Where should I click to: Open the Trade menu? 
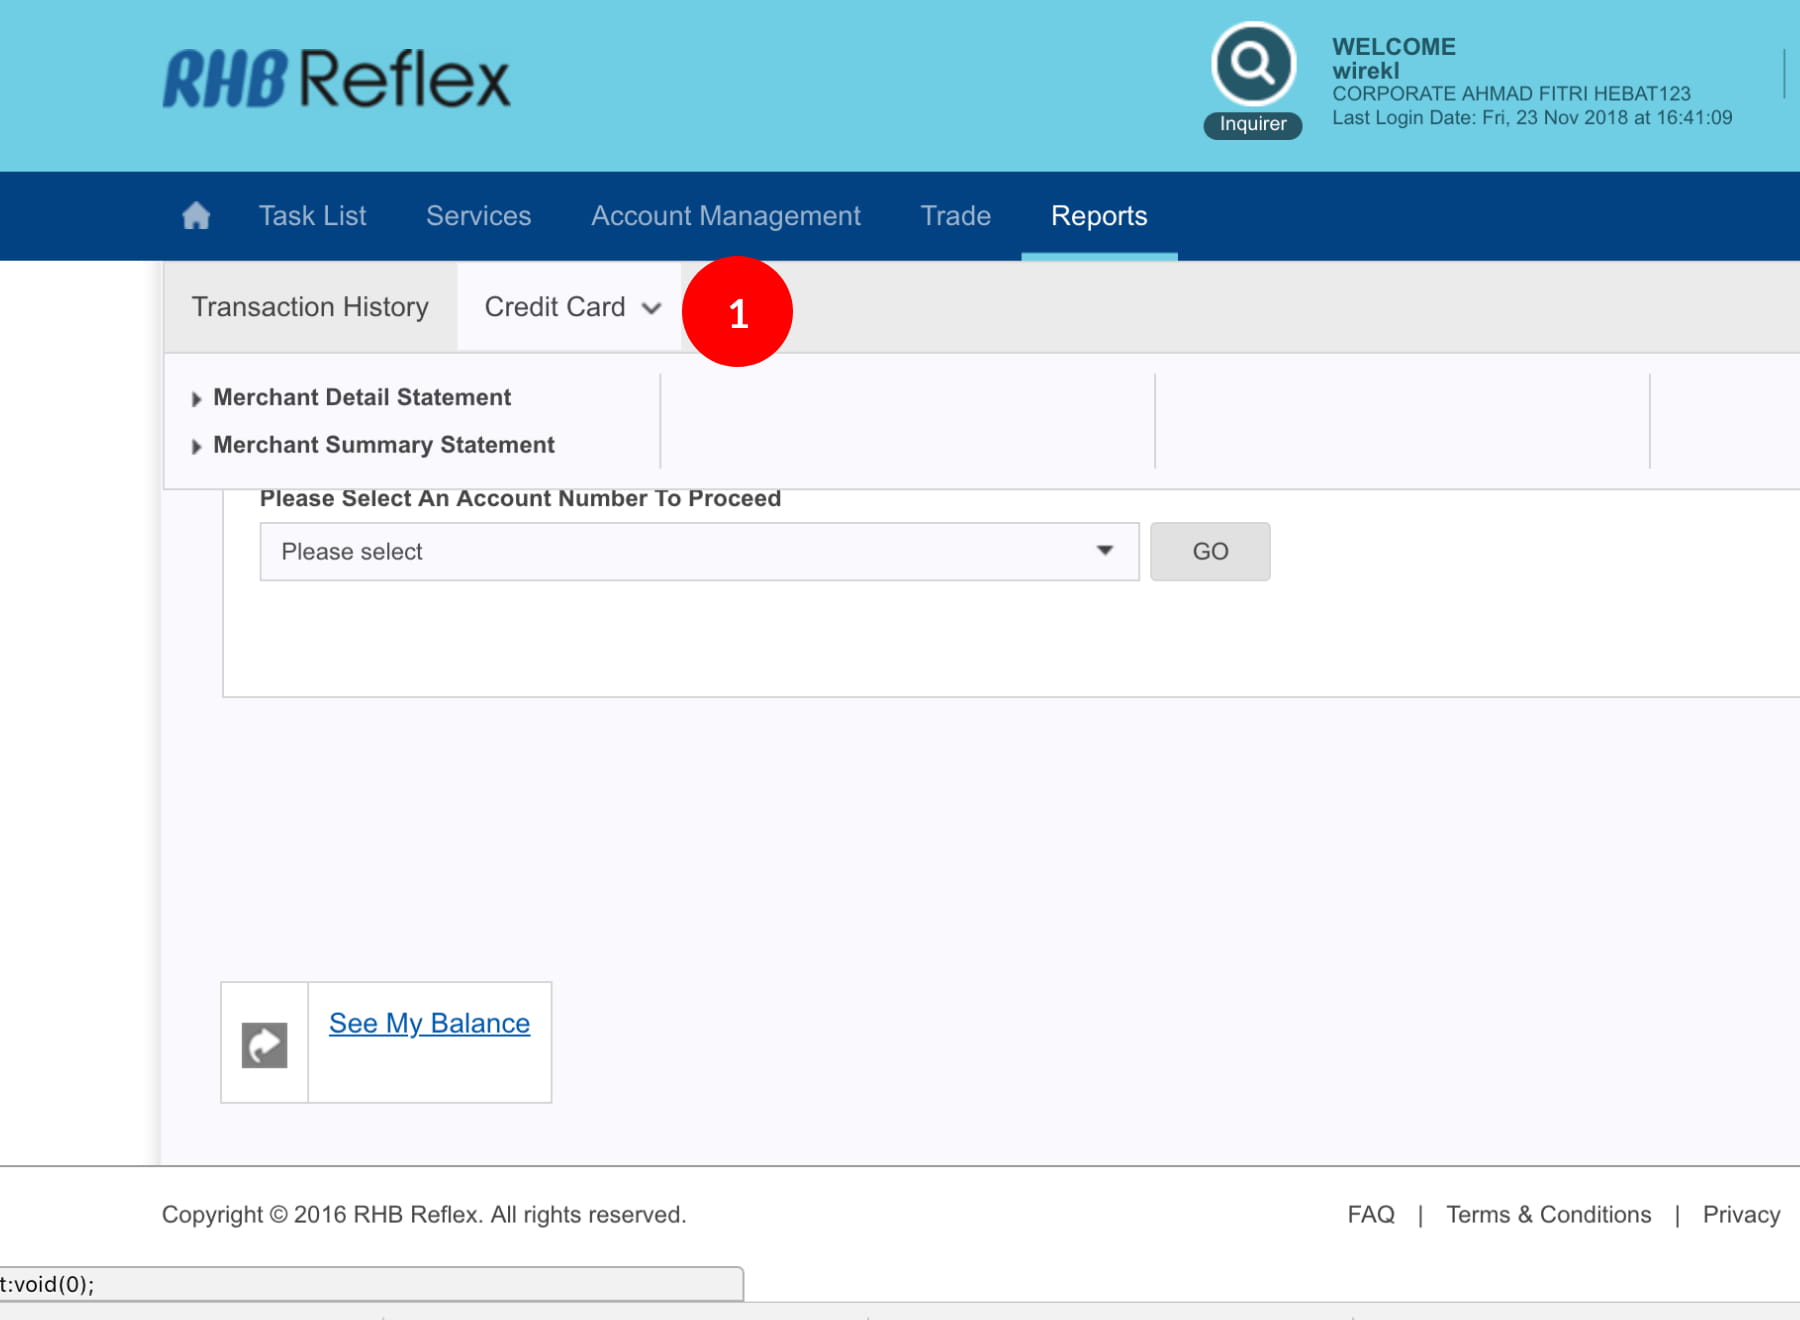[x=955, y=216]
